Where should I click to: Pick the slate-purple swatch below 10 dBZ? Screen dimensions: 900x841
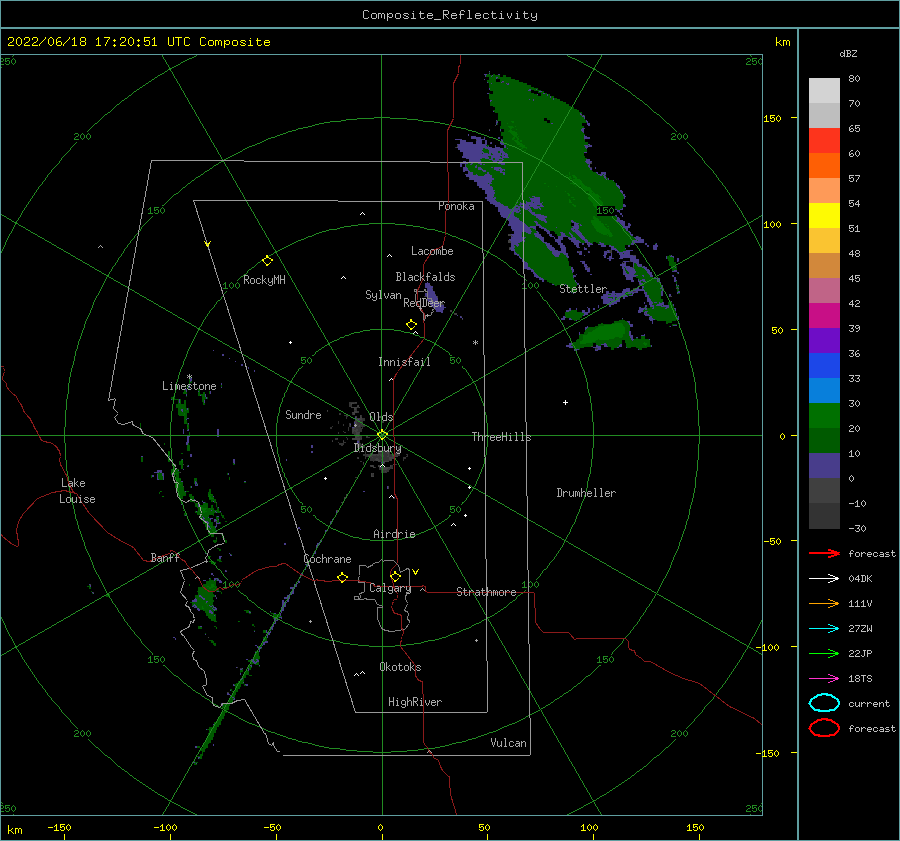coord(824,466)
